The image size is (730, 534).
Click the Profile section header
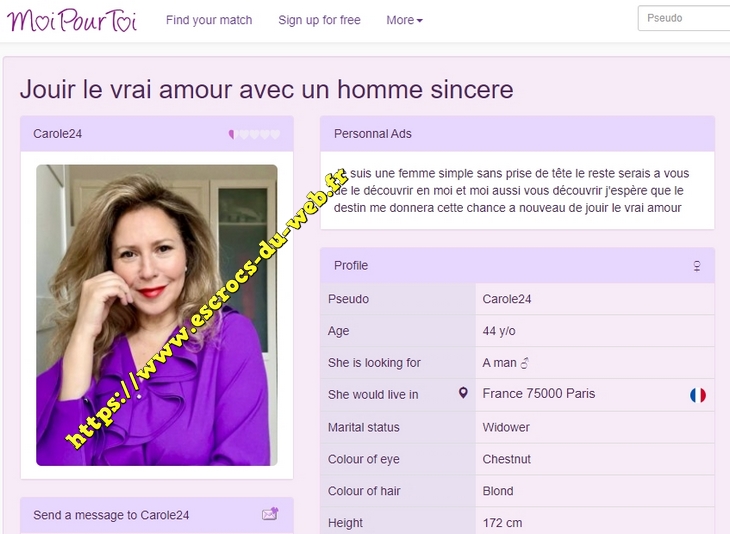[517, 265]
